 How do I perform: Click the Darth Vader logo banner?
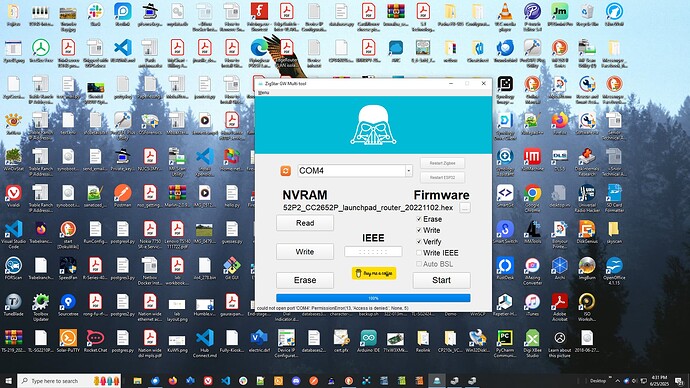(373, 125)
